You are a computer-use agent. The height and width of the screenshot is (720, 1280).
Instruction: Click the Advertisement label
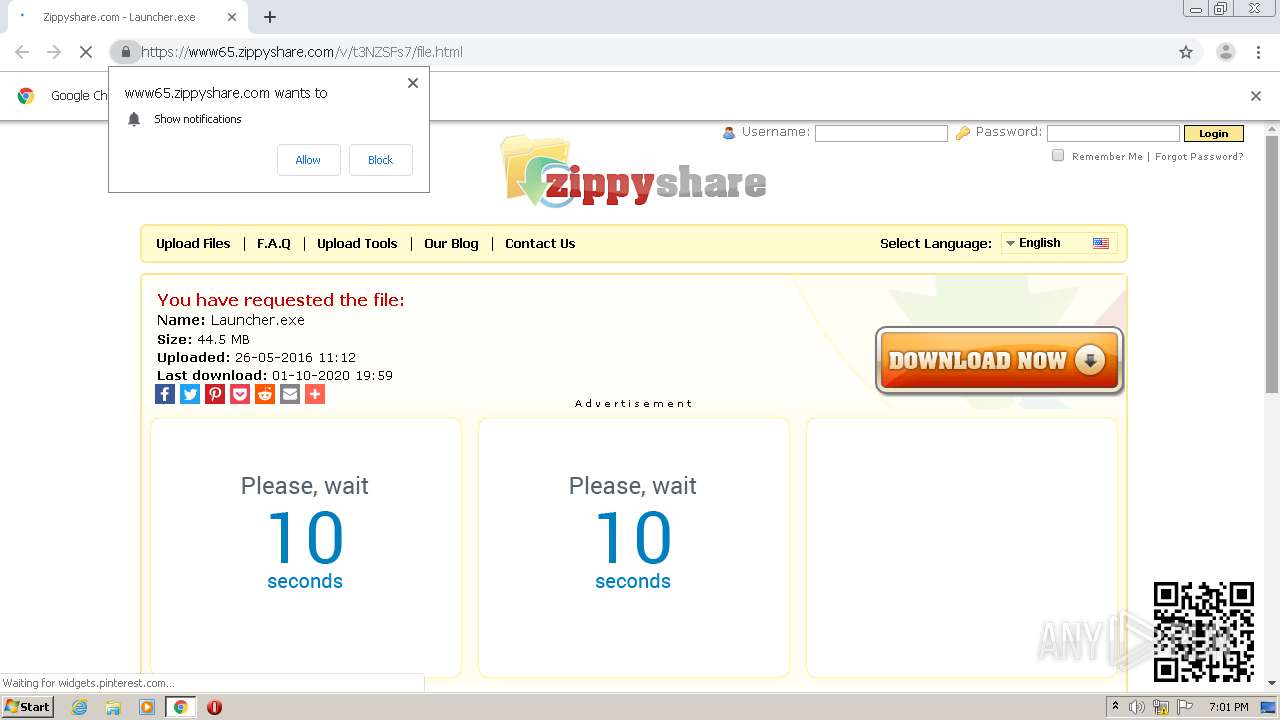click(x=634, y=404)
